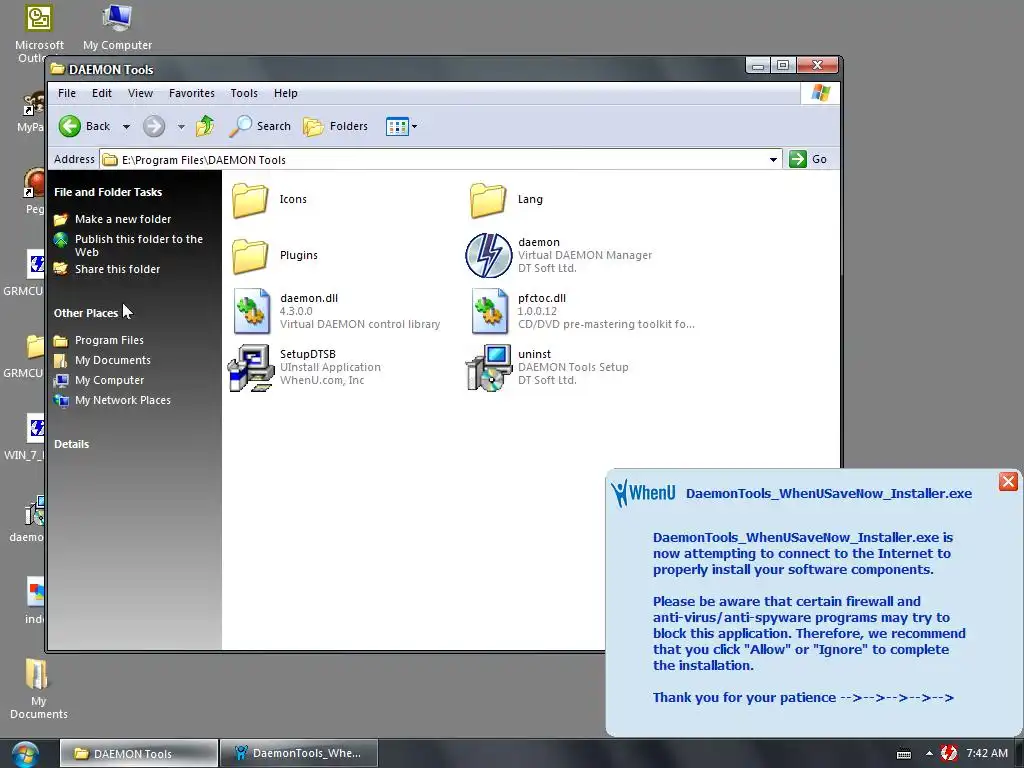Select the daemon.dll file icon

tap(252, 312)
